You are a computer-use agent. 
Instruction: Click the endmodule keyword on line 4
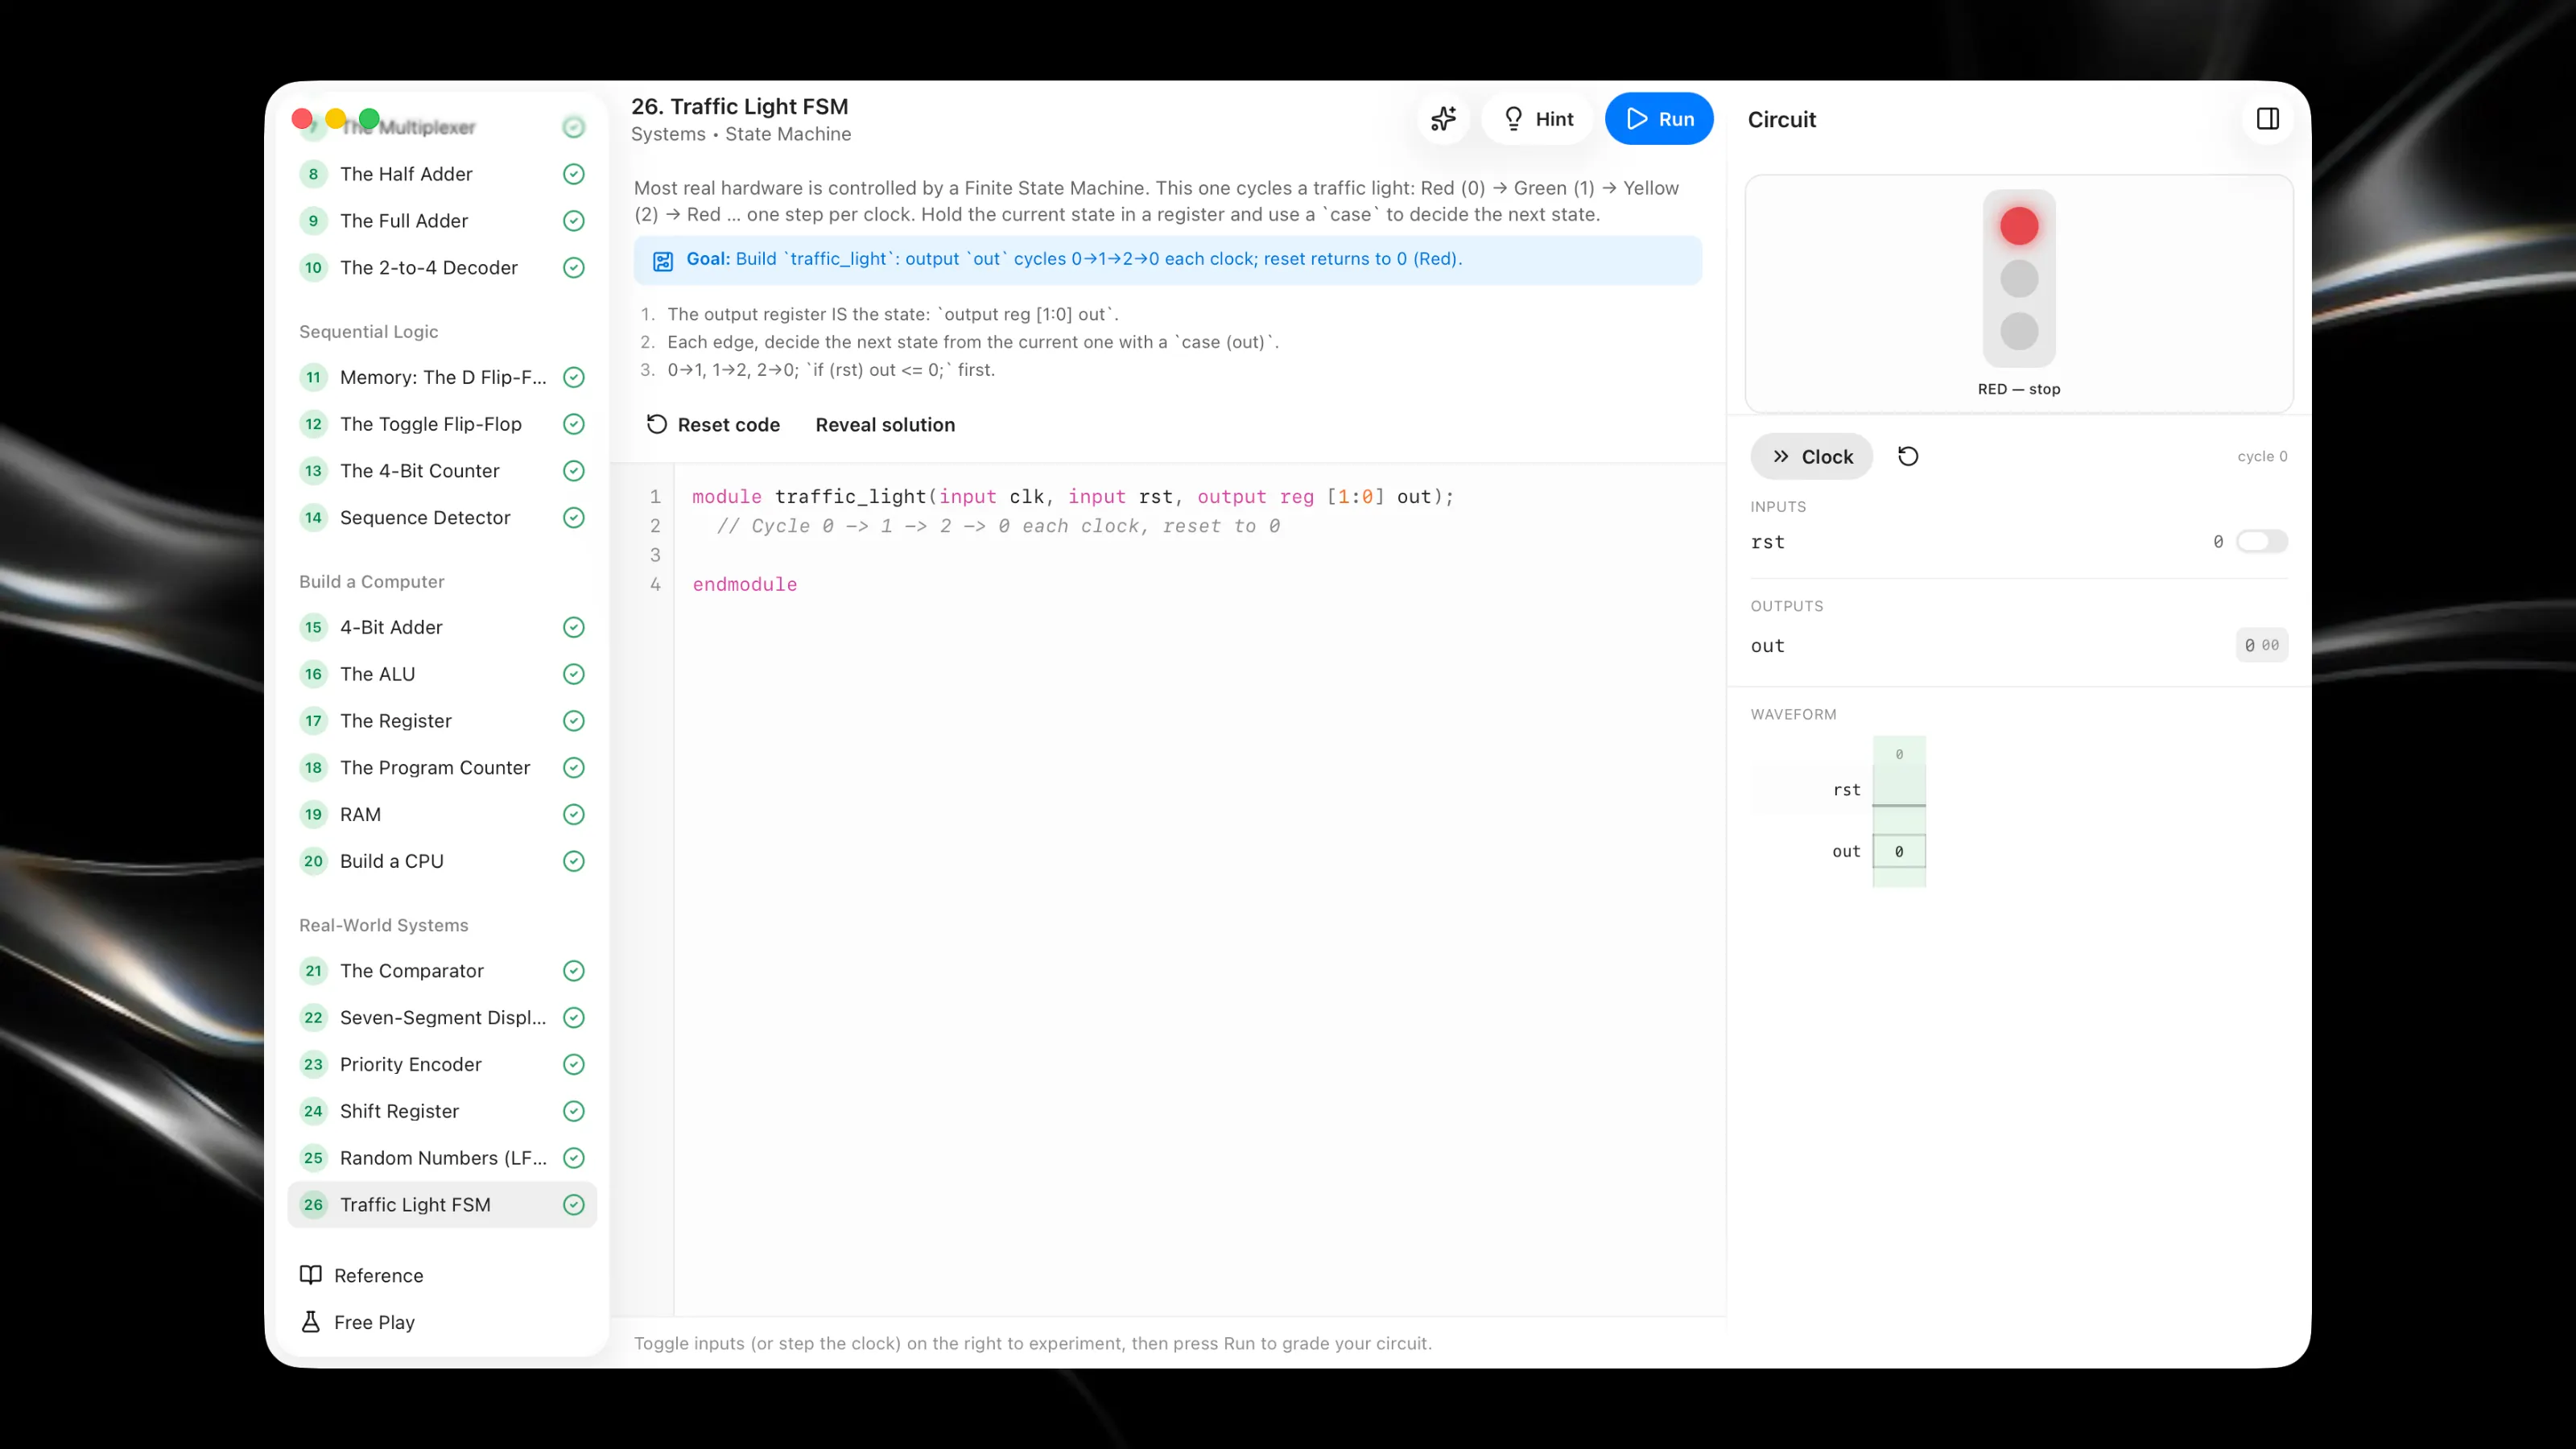pyautogui.click(x=745, y=584)
